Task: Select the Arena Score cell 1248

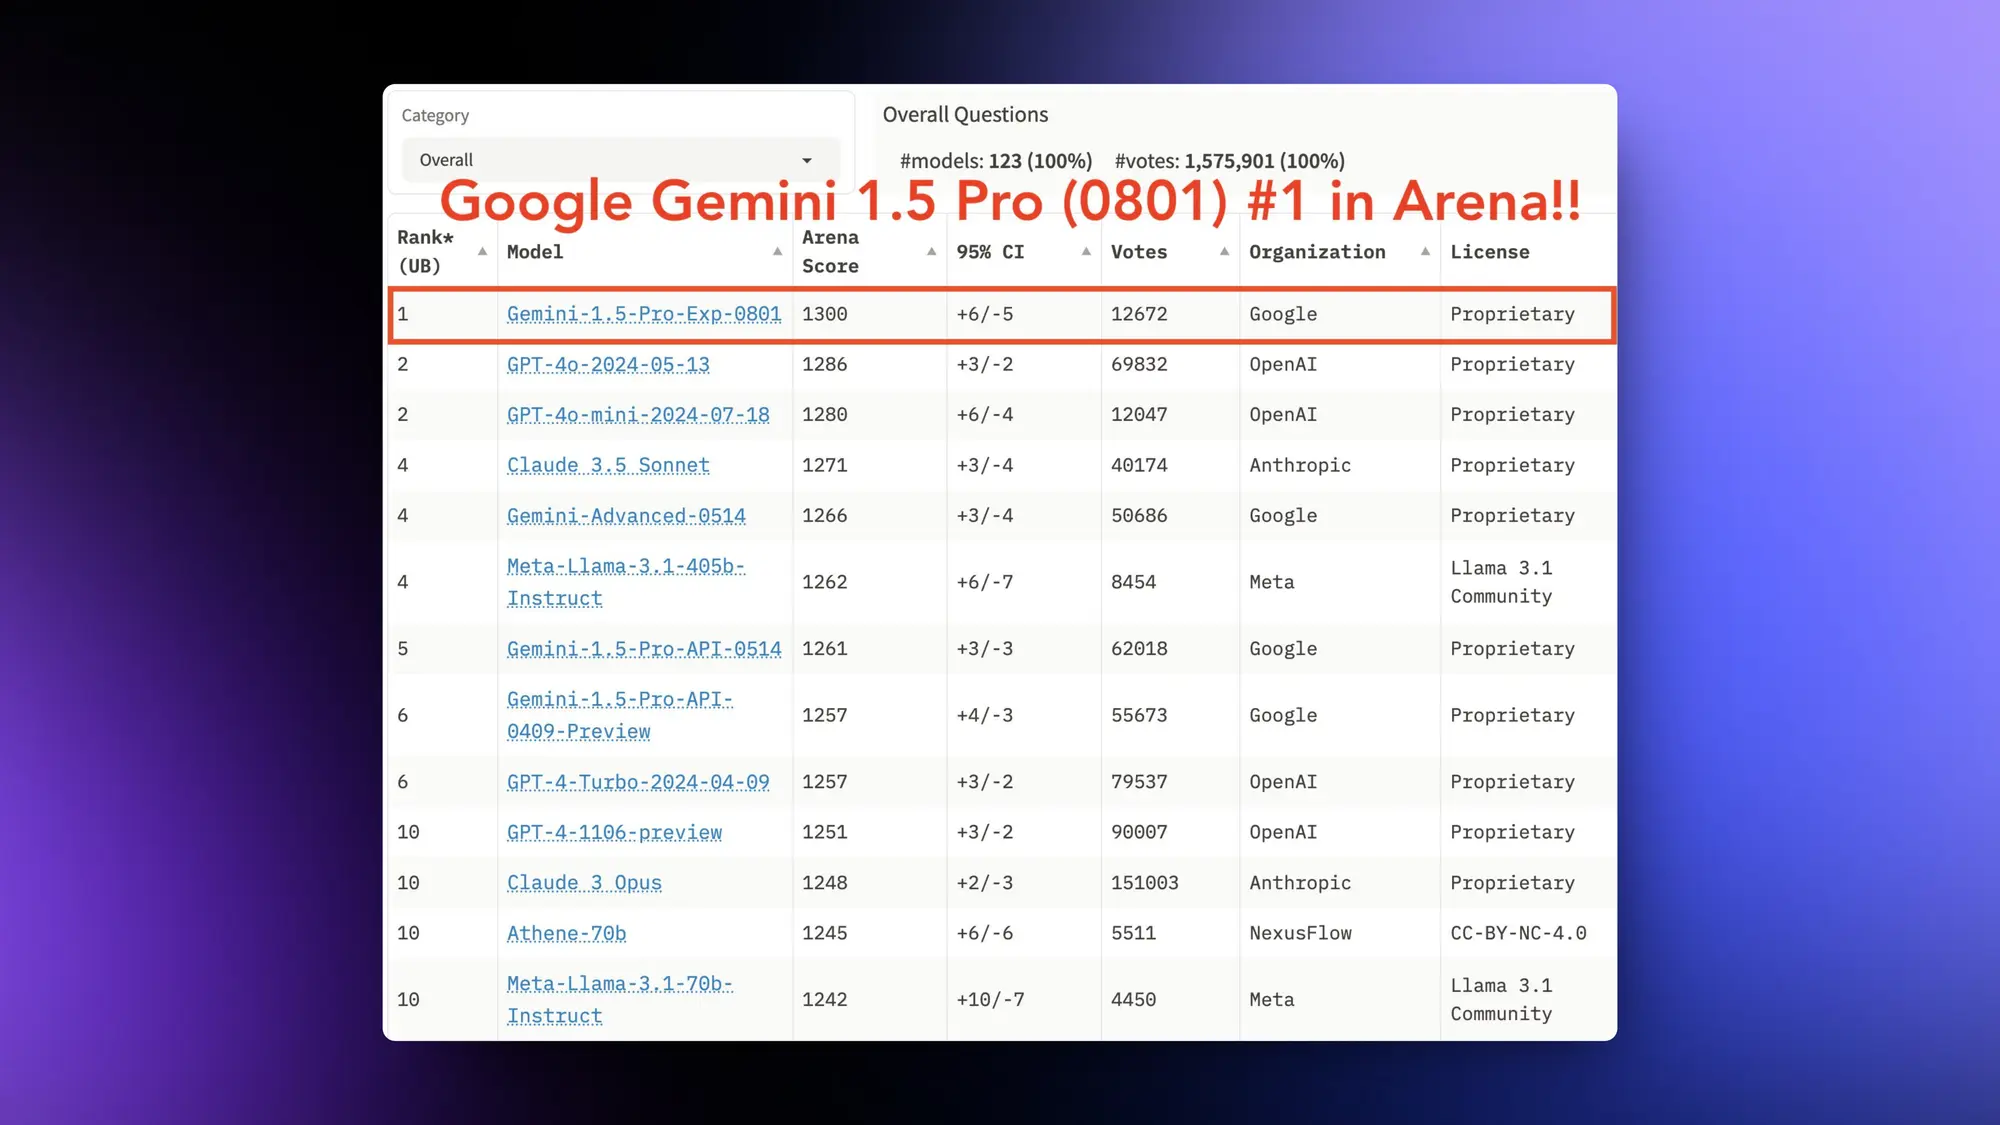Action: [x=824, y=882]
